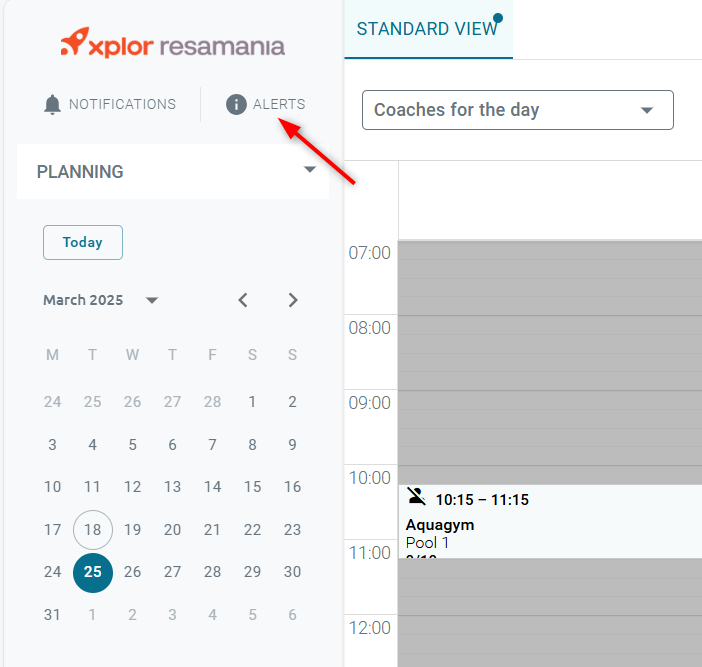Click the Alerts info icon
The width and height of the screenshot is (702, 667).
pyautogui.click(x=236, y=104)
